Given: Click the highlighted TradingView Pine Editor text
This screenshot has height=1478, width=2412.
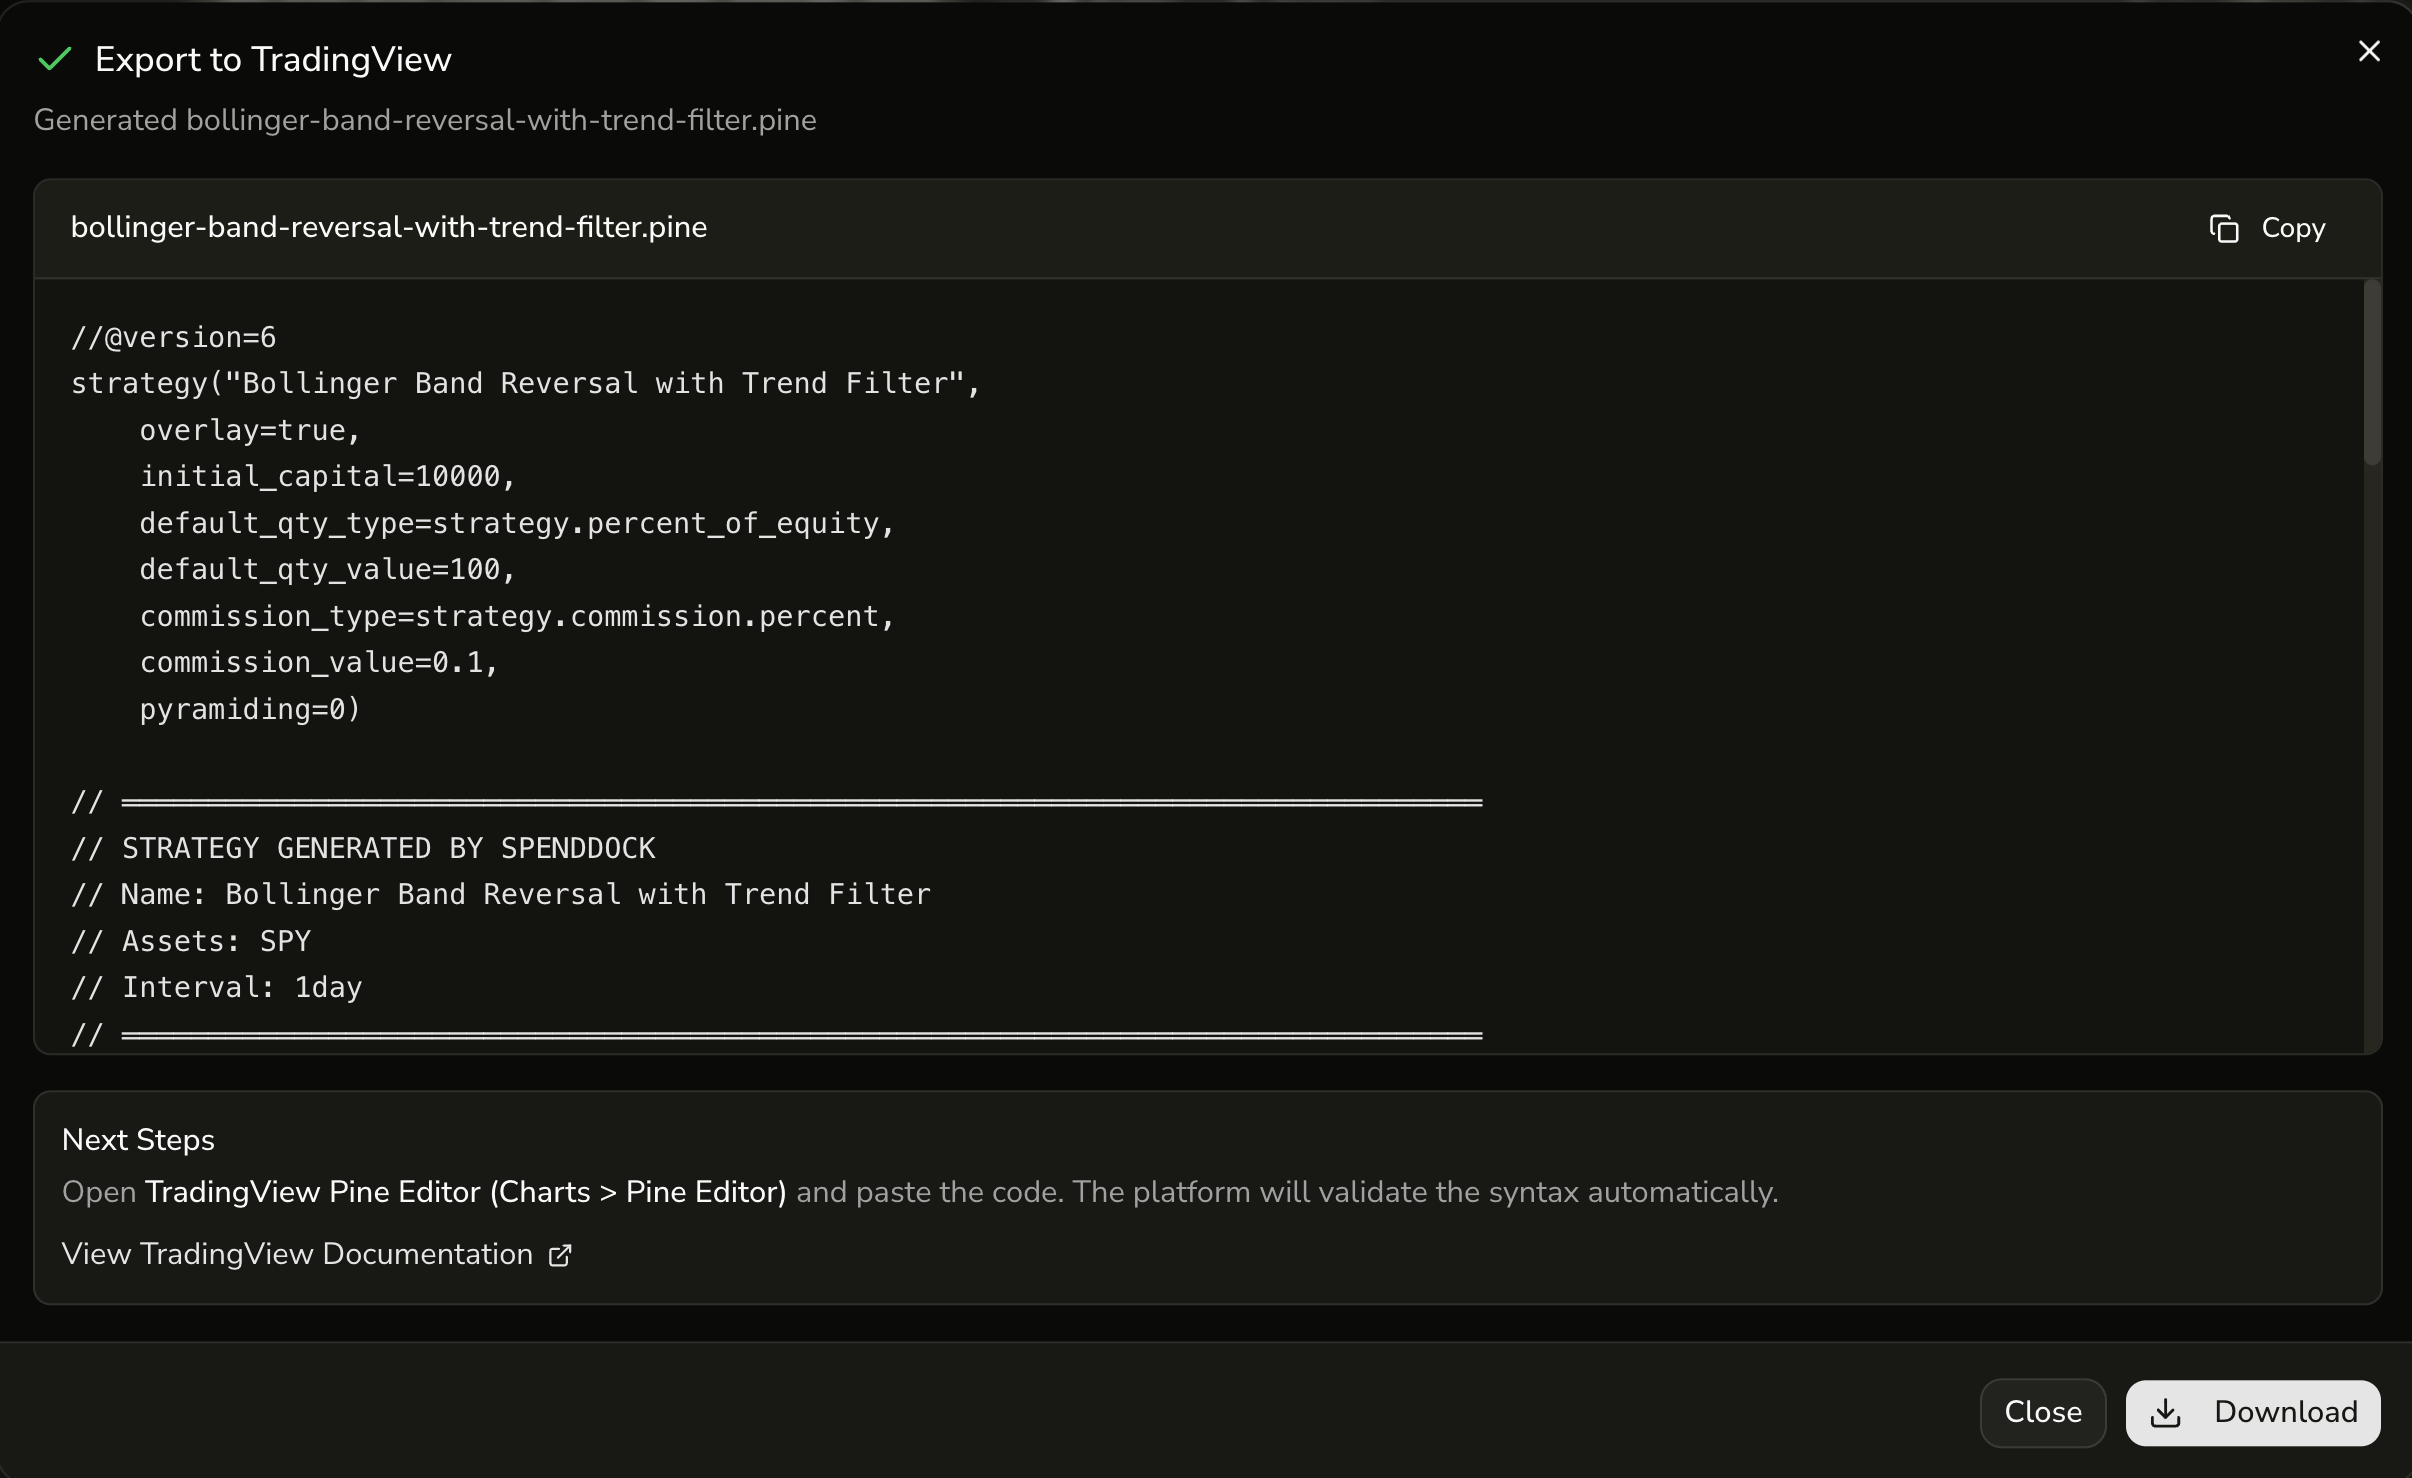Looking at the screenshot, I should pos(466,1192).
